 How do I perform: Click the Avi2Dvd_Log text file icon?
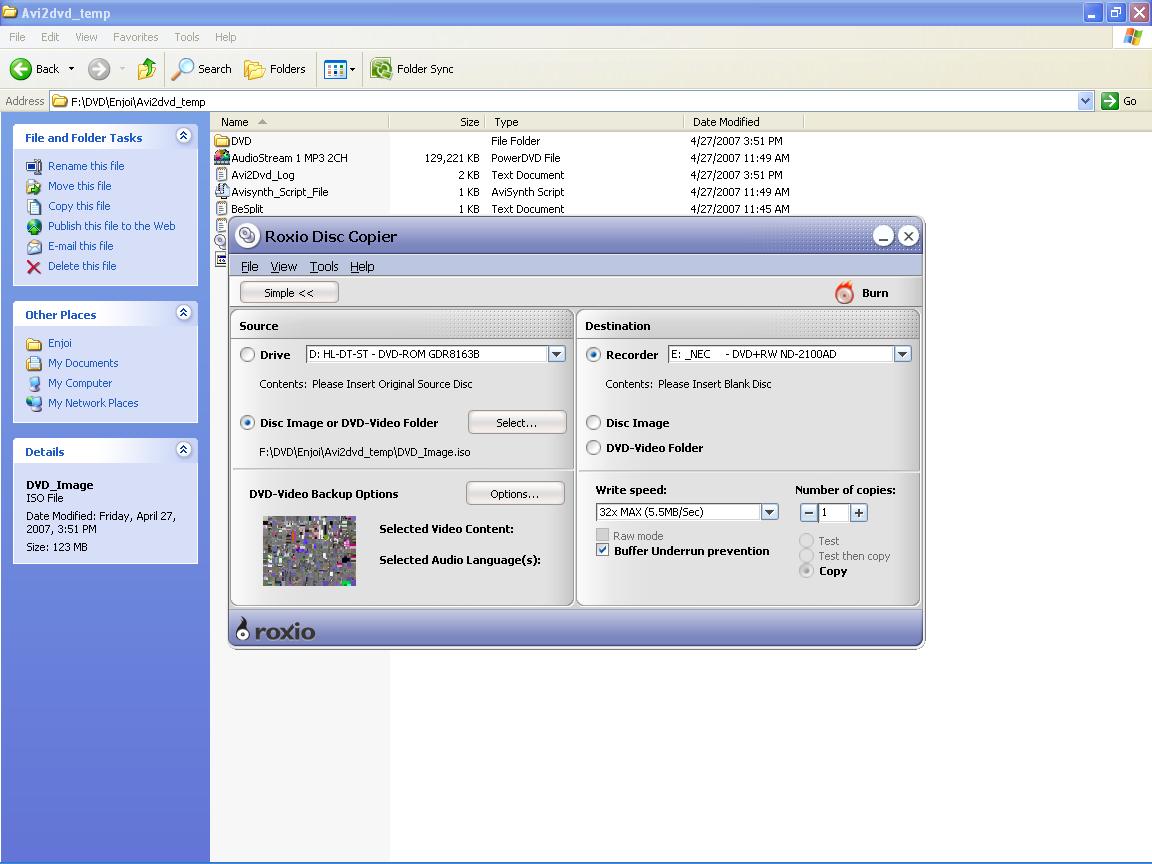coord(222,175)
